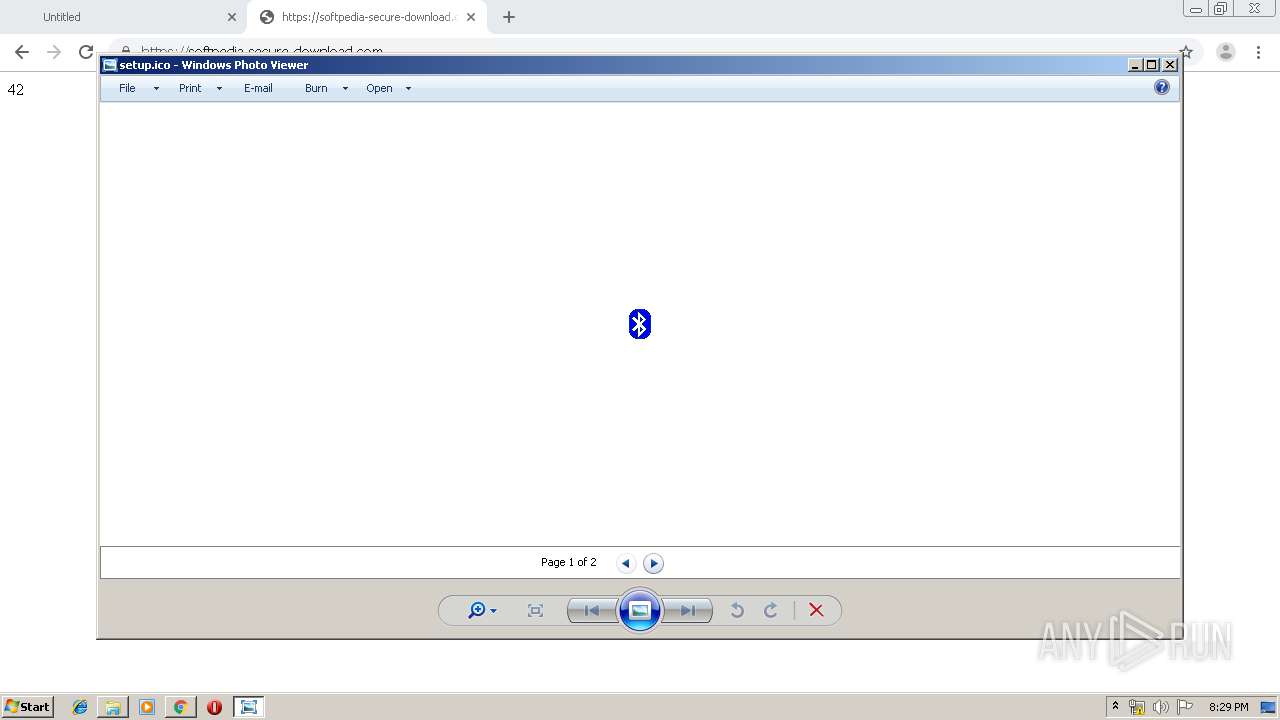The image size is (1280, 720).
Task: Click the number 42 on page
Action: tap(15, 90)
